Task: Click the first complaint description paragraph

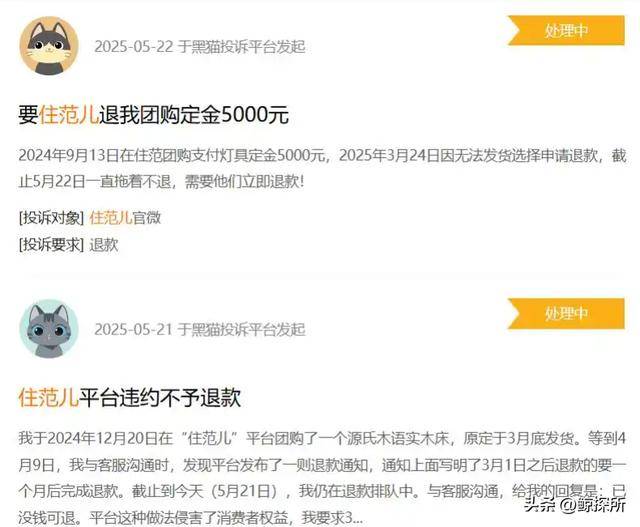Action: coord(322,168)
